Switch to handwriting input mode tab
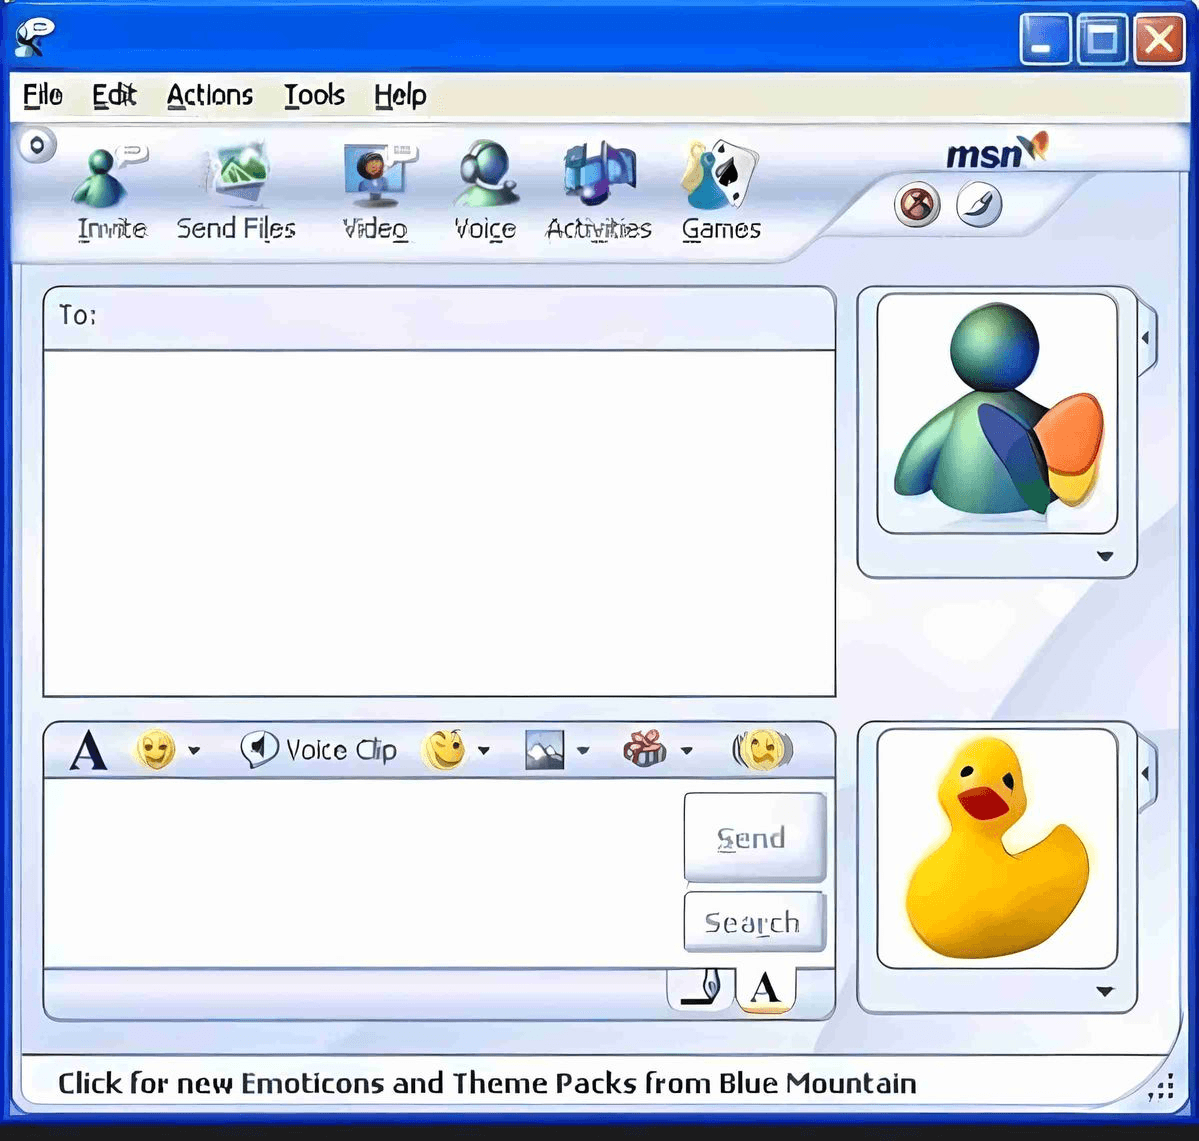The width and height of the screenshot is (1199, 1141). click(x=701, y=988)
